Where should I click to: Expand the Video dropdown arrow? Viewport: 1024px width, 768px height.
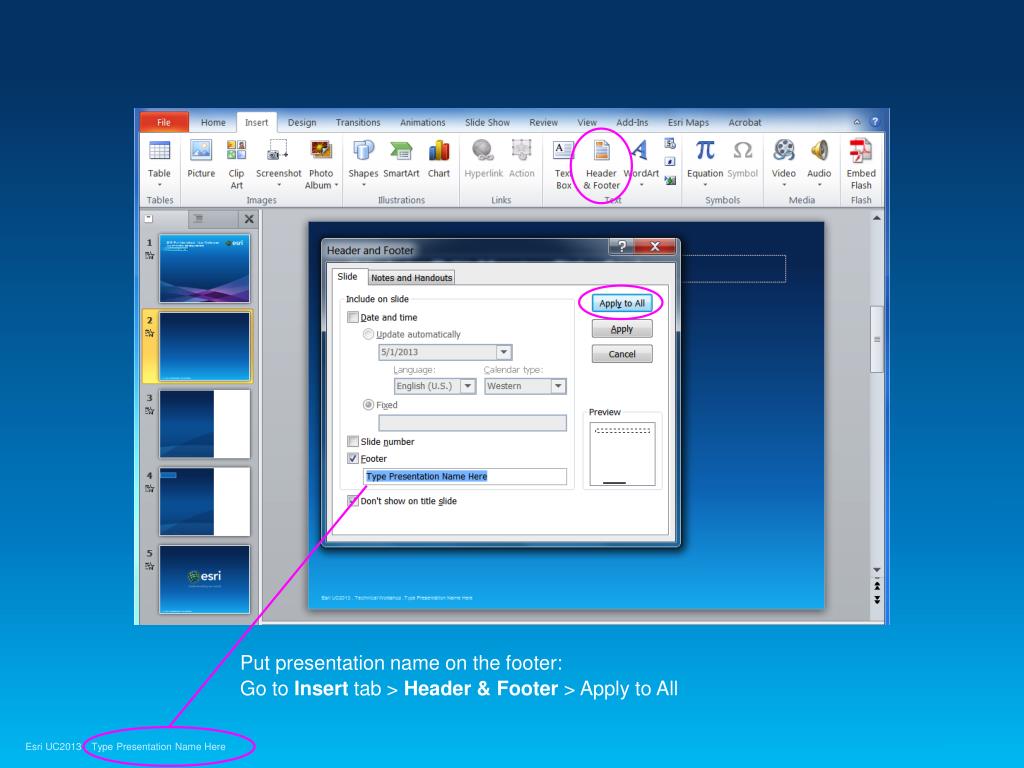click(784, 185)
